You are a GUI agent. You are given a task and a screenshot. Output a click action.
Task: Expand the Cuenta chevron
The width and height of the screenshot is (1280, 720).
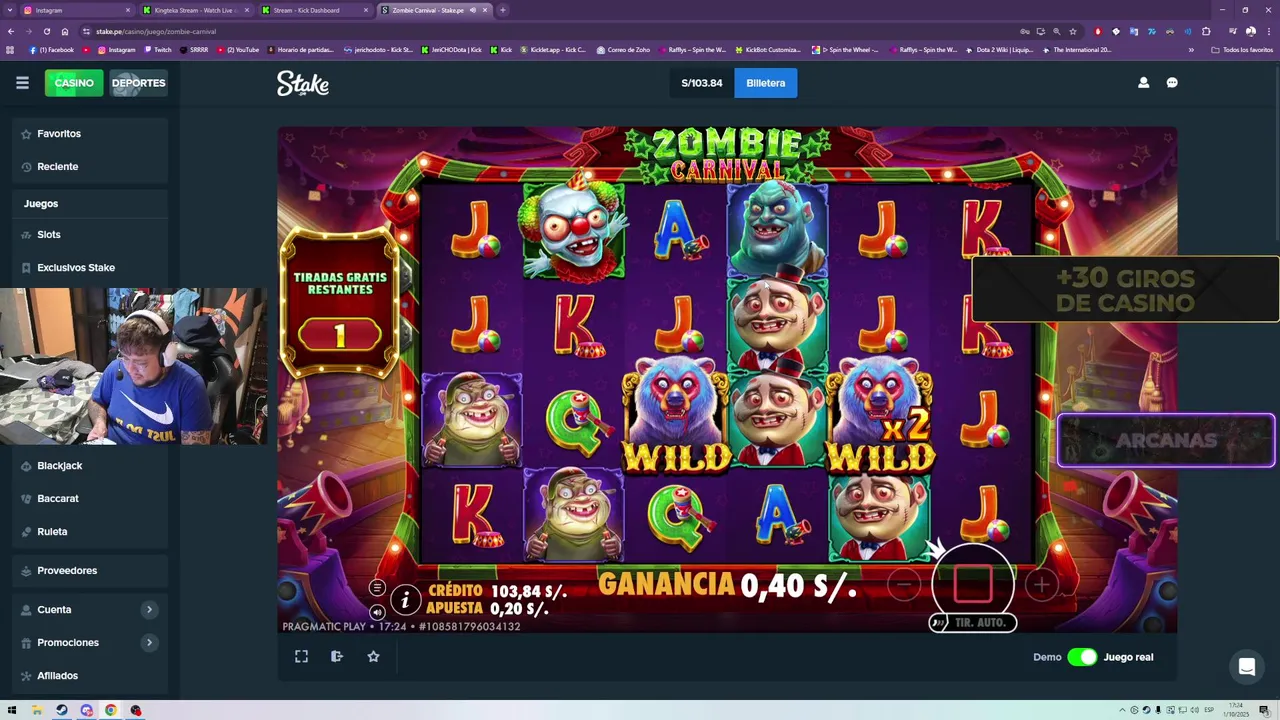pyautogui.click(x=149, y=609)
